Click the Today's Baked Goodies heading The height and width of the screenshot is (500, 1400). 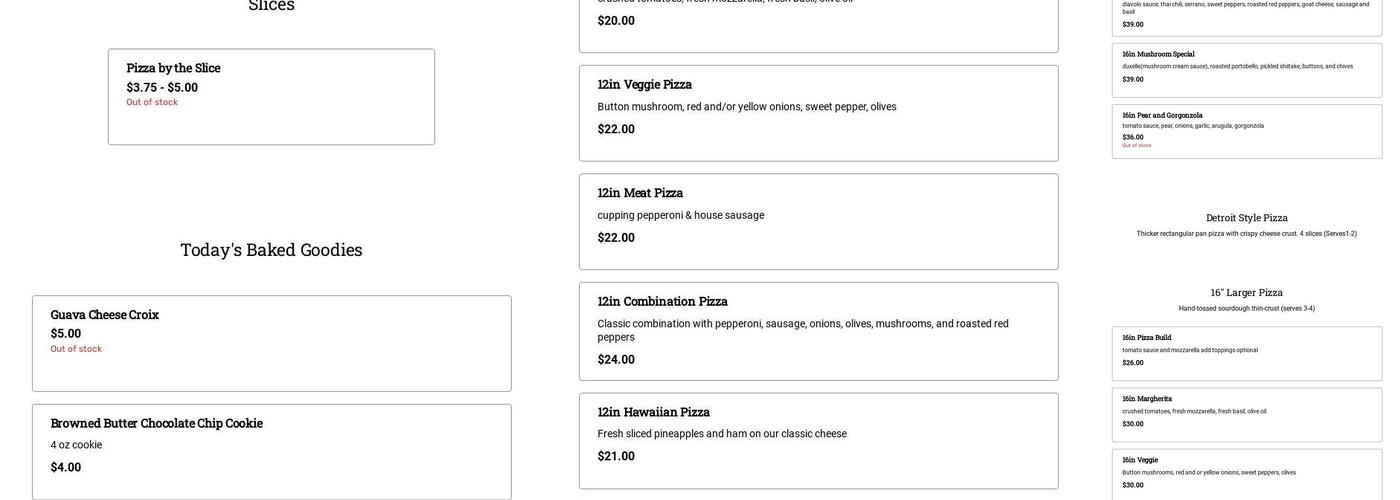click(x=271, y=250)
